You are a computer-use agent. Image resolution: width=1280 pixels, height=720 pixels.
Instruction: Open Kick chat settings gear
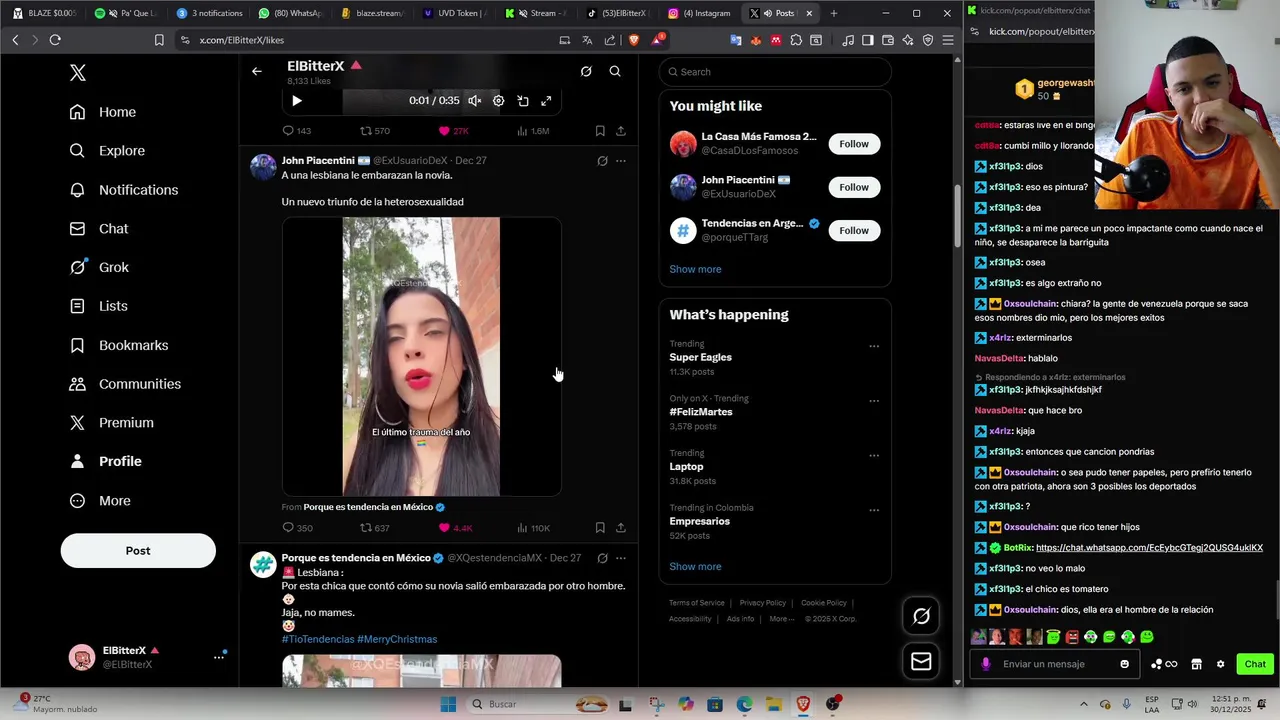pyautogui.click(x=1220, y=664)
